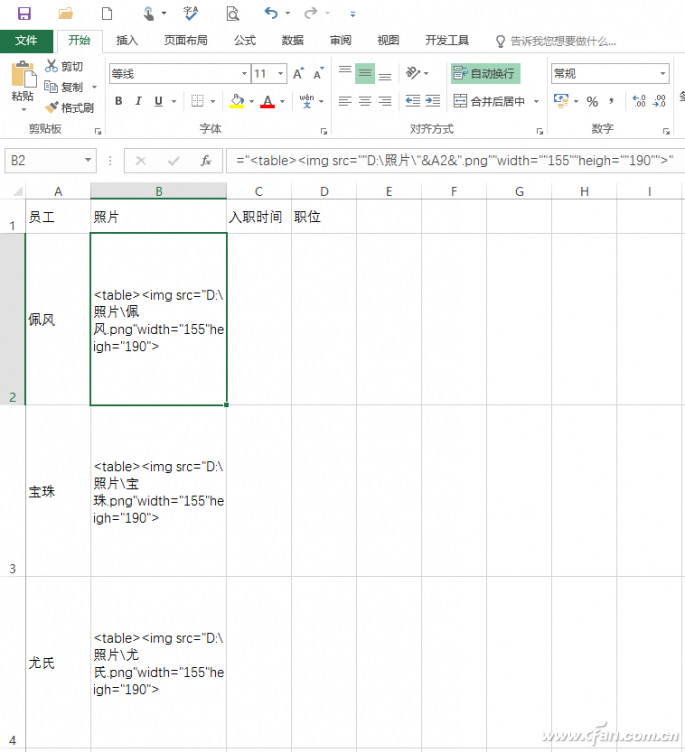
Task: Open the number format dropdown (常规)
Action: pyautogui.click(x=662, y=74)
